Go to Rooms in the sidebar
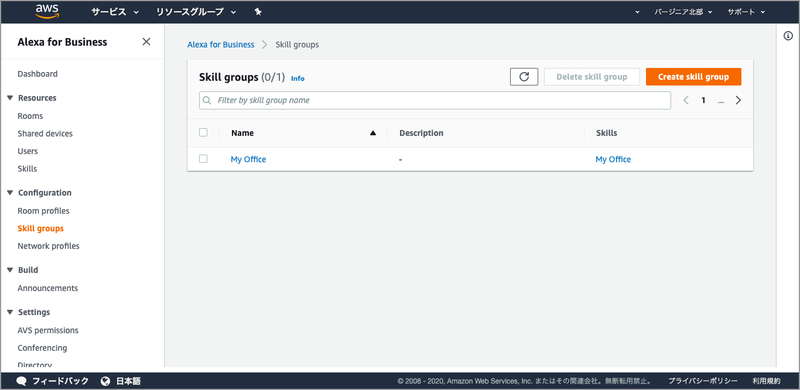The image size is (800, 390). (x=30, y=116)
